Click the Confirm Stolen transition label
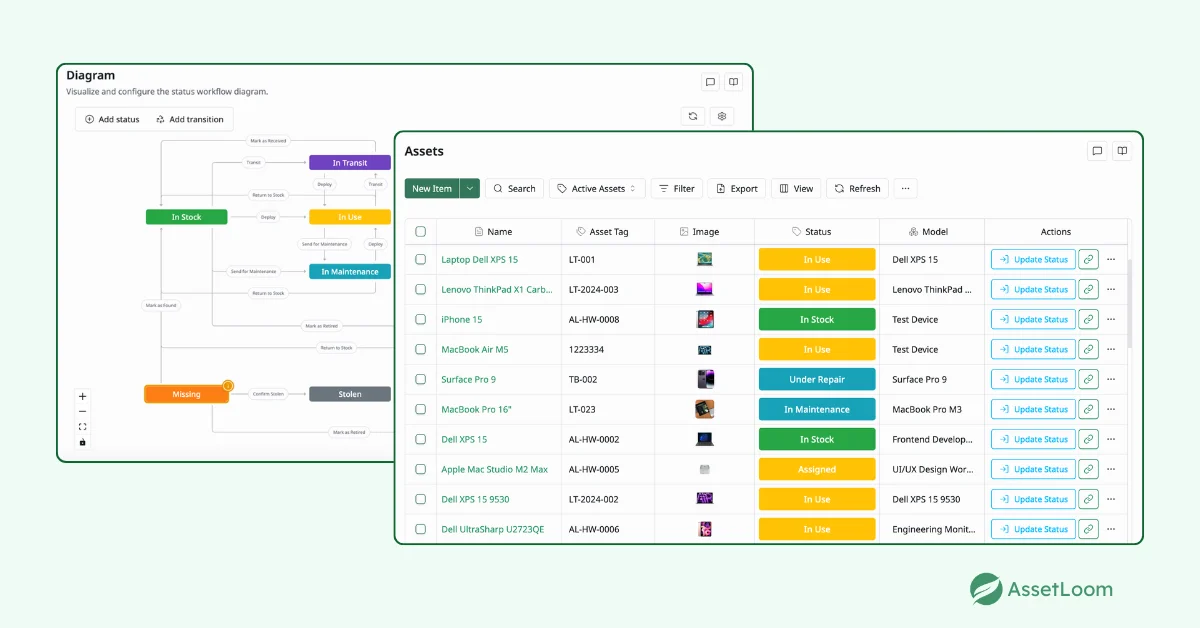 point(268,394)
